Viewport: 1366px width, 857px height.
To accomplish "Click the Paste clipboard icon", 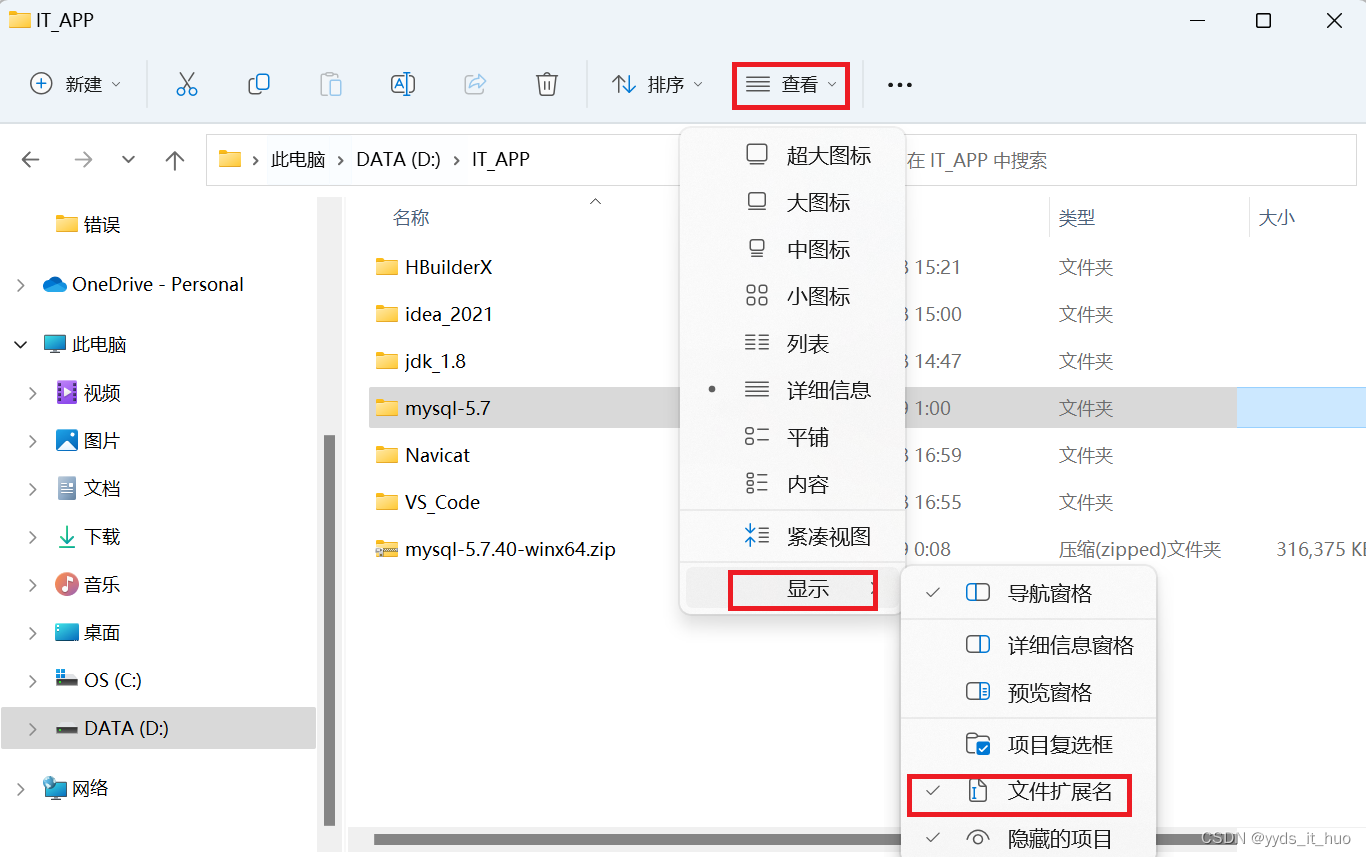I will point(331,84).
